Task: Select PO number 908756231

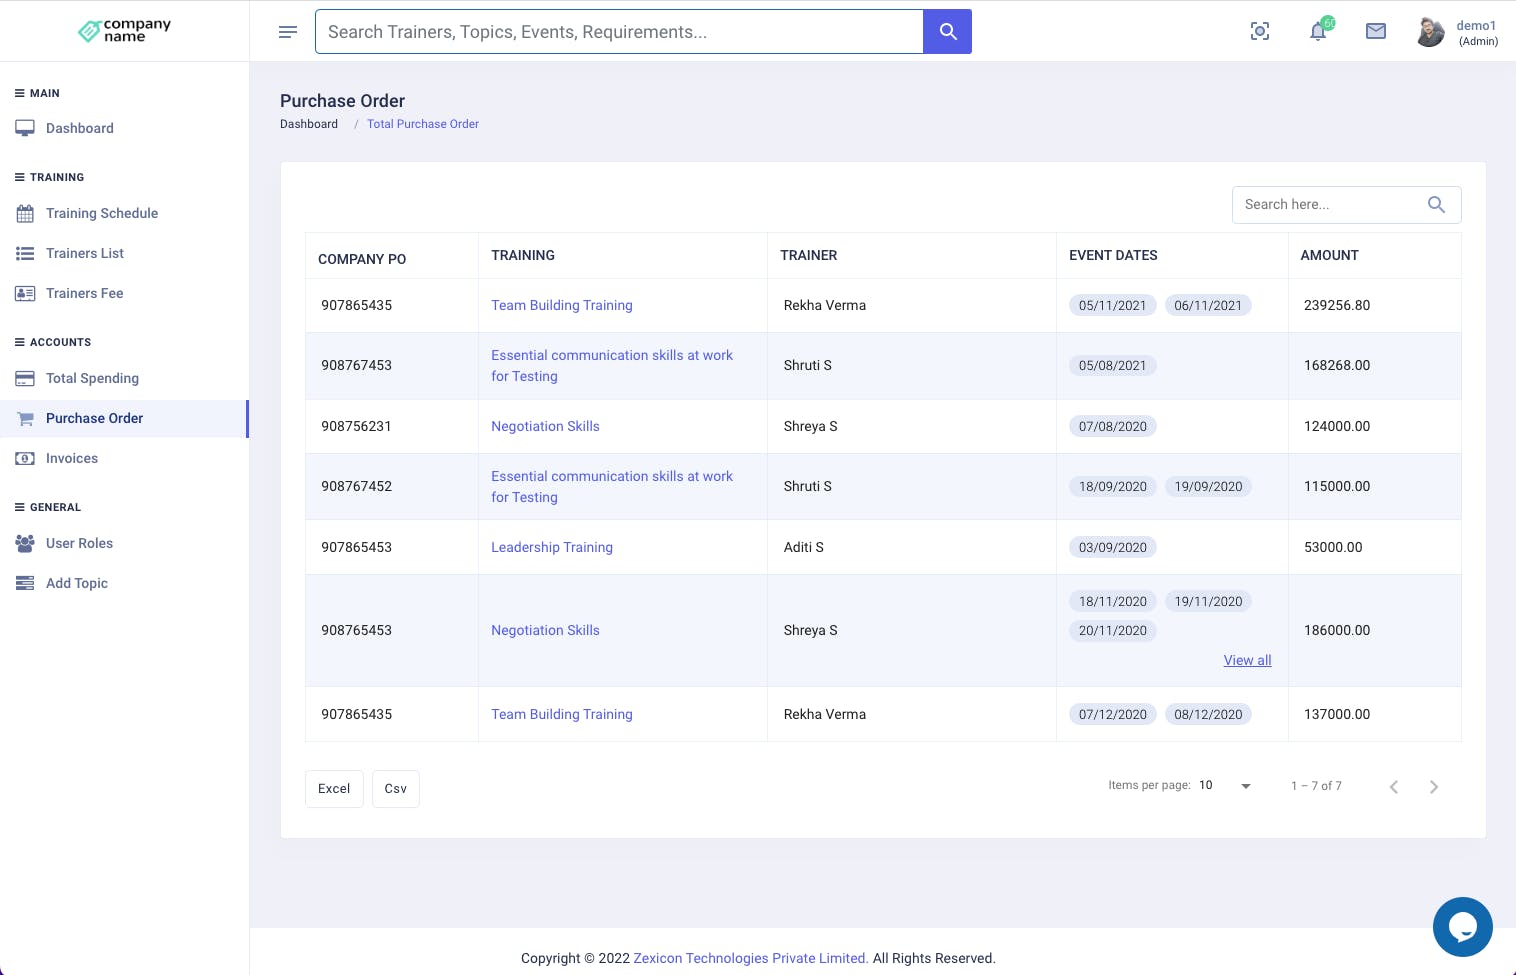Action: click(356, 426)
